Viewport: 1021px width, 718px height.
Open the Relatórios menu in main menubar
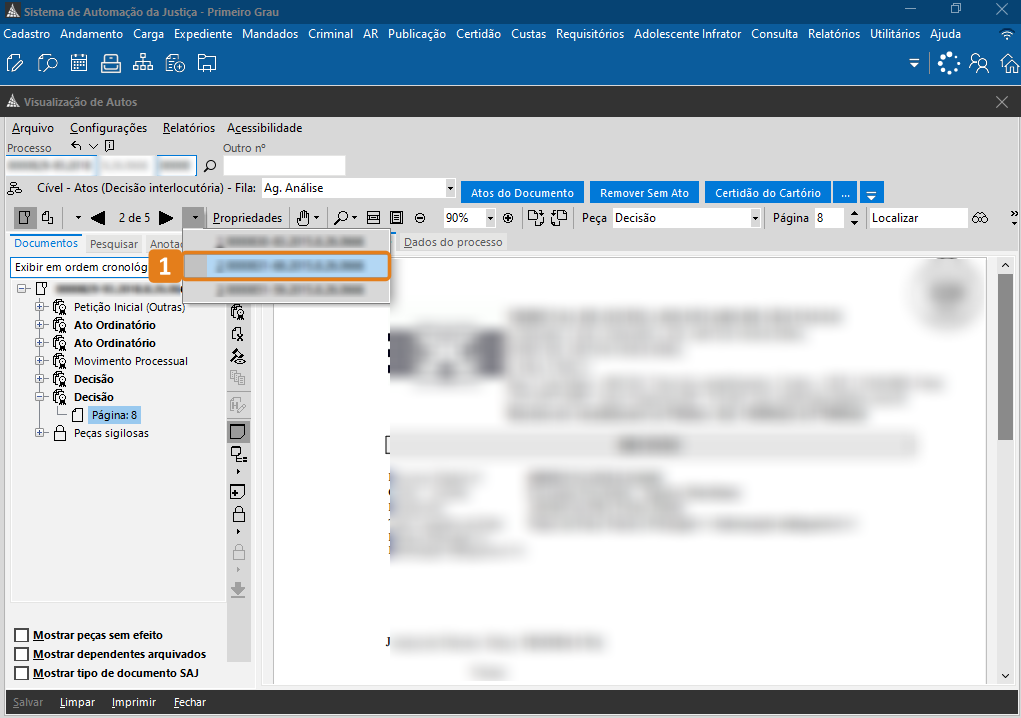tap(834, 34)
